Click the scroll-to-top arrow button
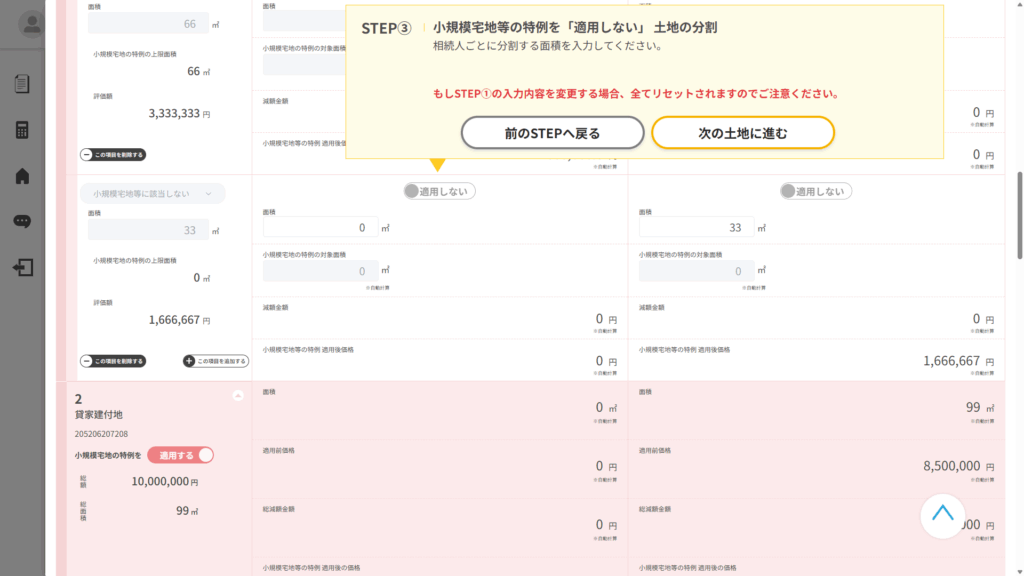The image size is (1024, 576). 942,516
